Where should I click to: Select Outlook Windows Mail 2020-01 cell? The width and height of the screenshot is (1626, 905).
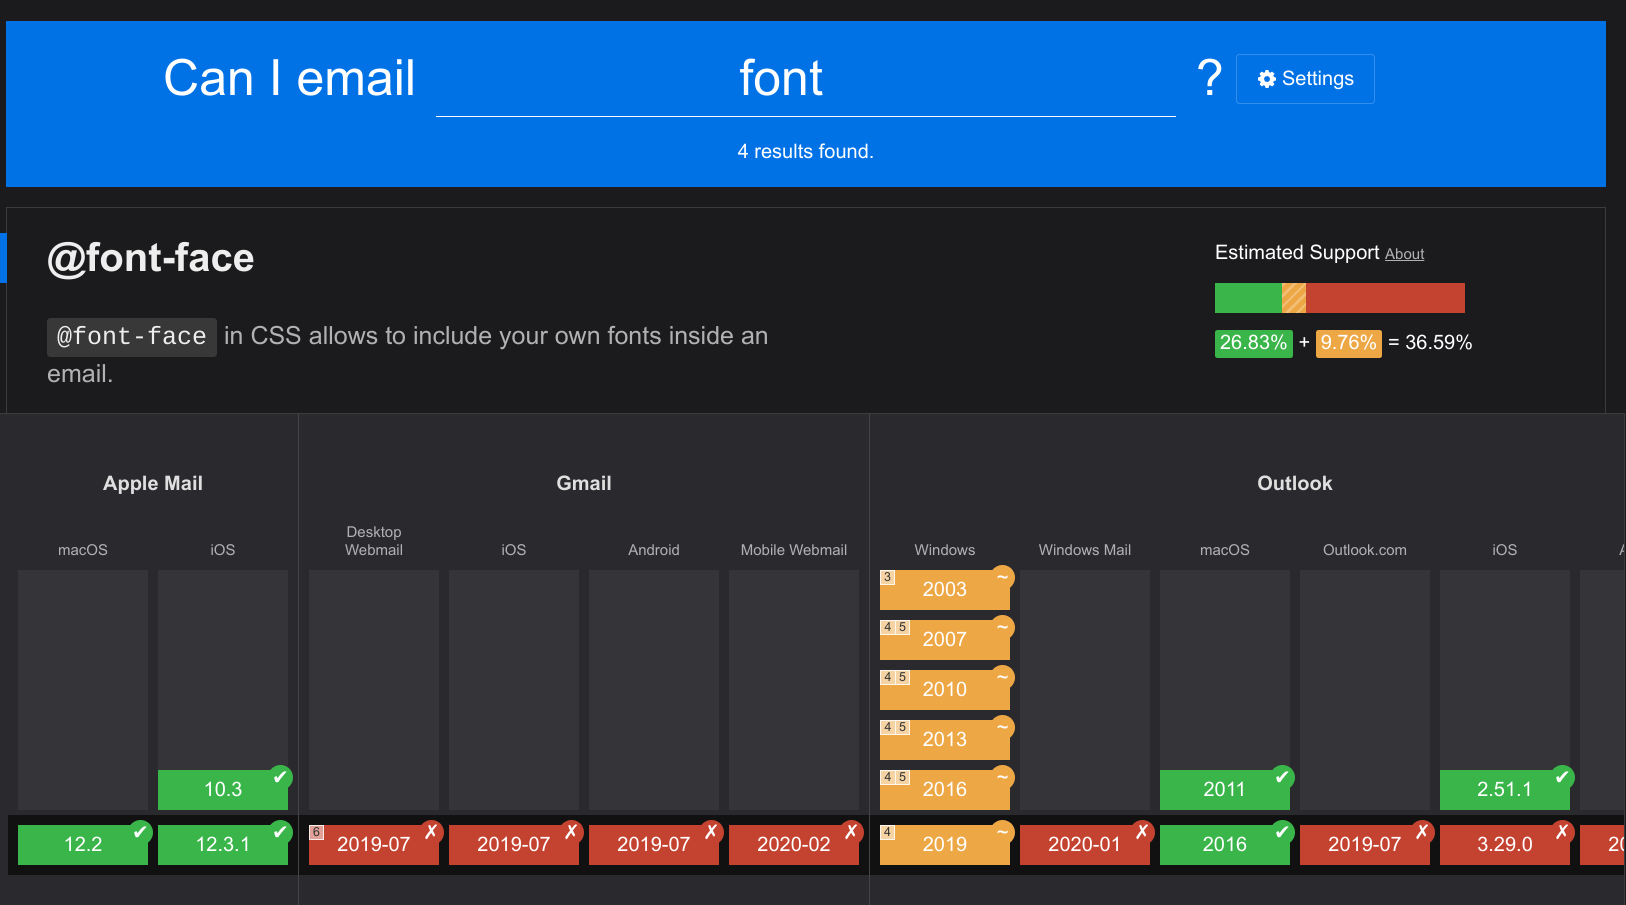tap(1085, 844)
